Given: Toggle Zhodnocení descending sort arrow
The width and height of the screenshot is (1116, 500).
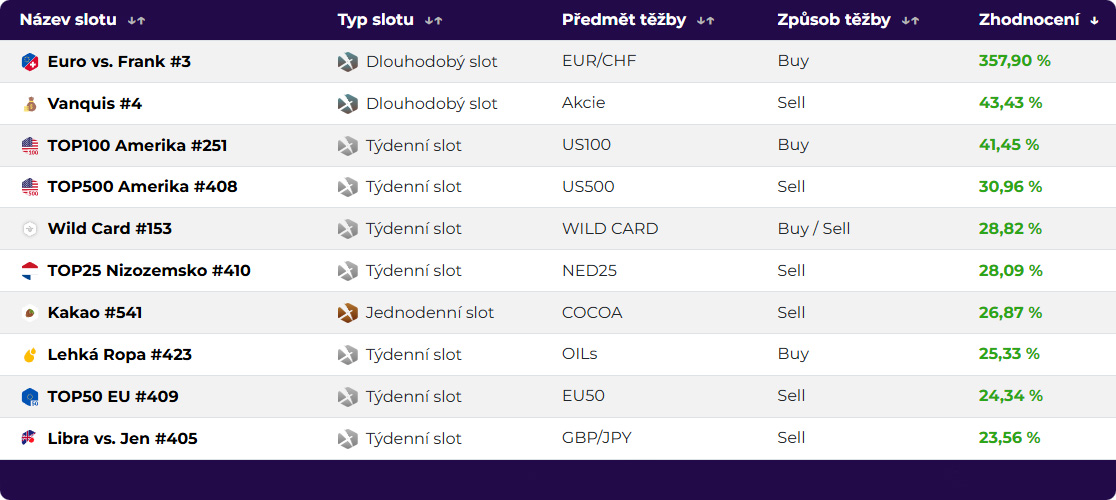Looking at the screenshot, I should 1094,21.
